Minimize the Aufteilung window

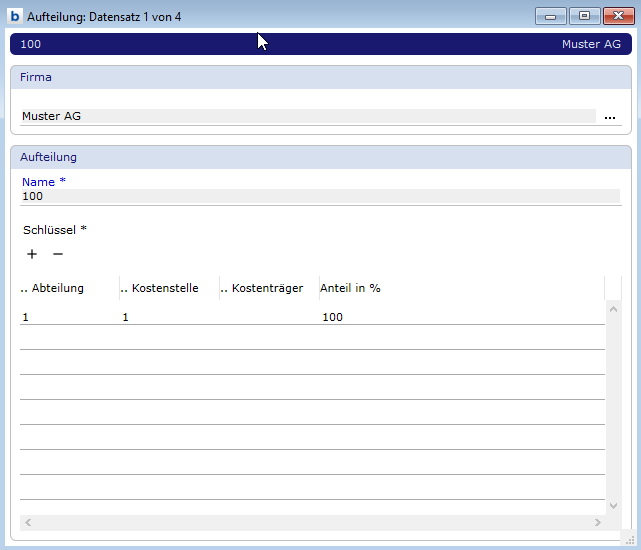click(x=550, y=16)
